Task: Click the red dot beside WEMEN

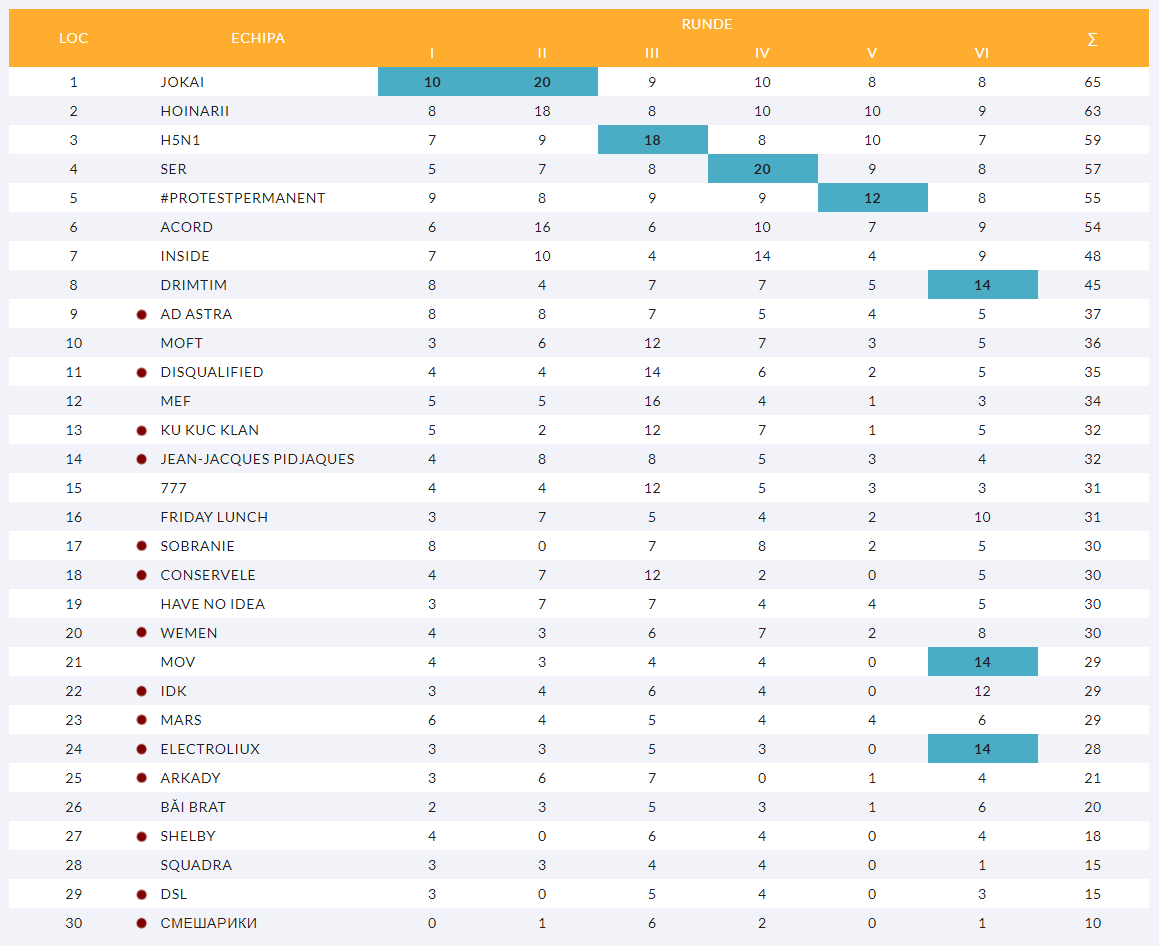Action: (142, 633)
